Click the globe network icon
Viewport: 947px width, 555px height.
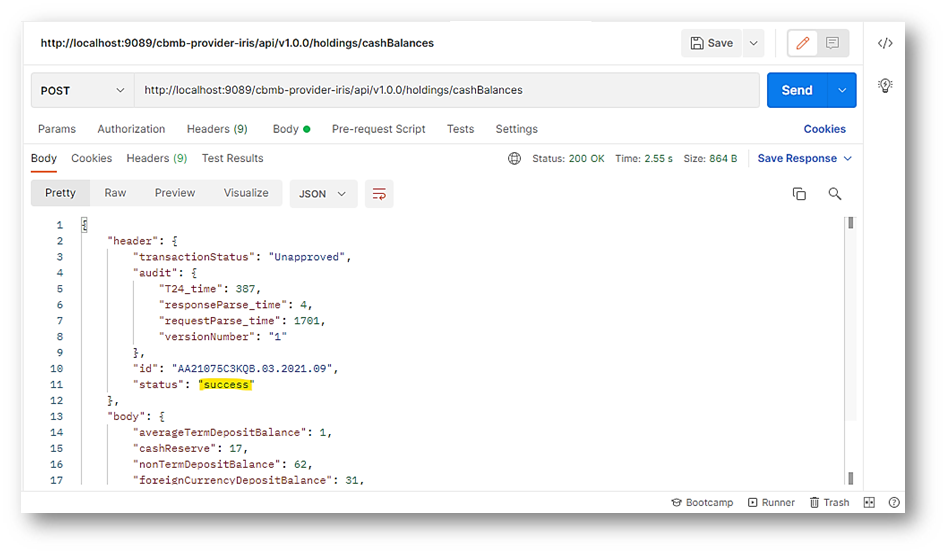coord(515,159)
